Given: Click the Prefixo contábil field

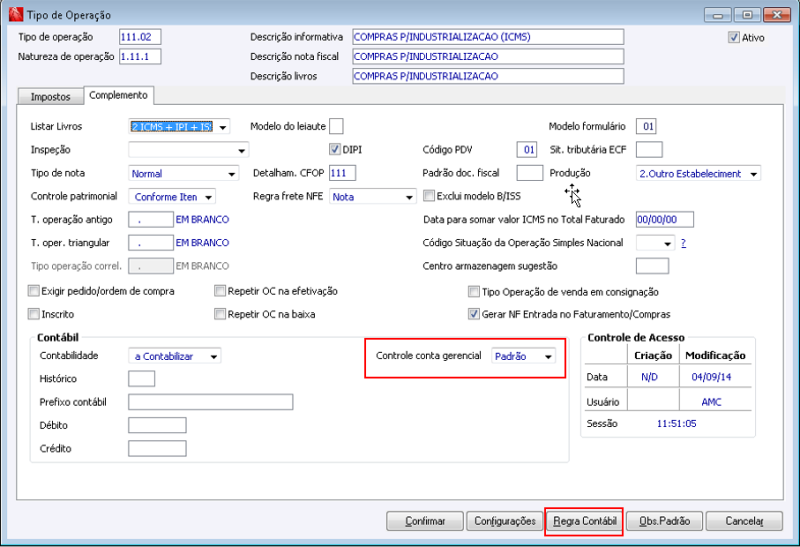Looking at the screenshot, I should (211, 402).
